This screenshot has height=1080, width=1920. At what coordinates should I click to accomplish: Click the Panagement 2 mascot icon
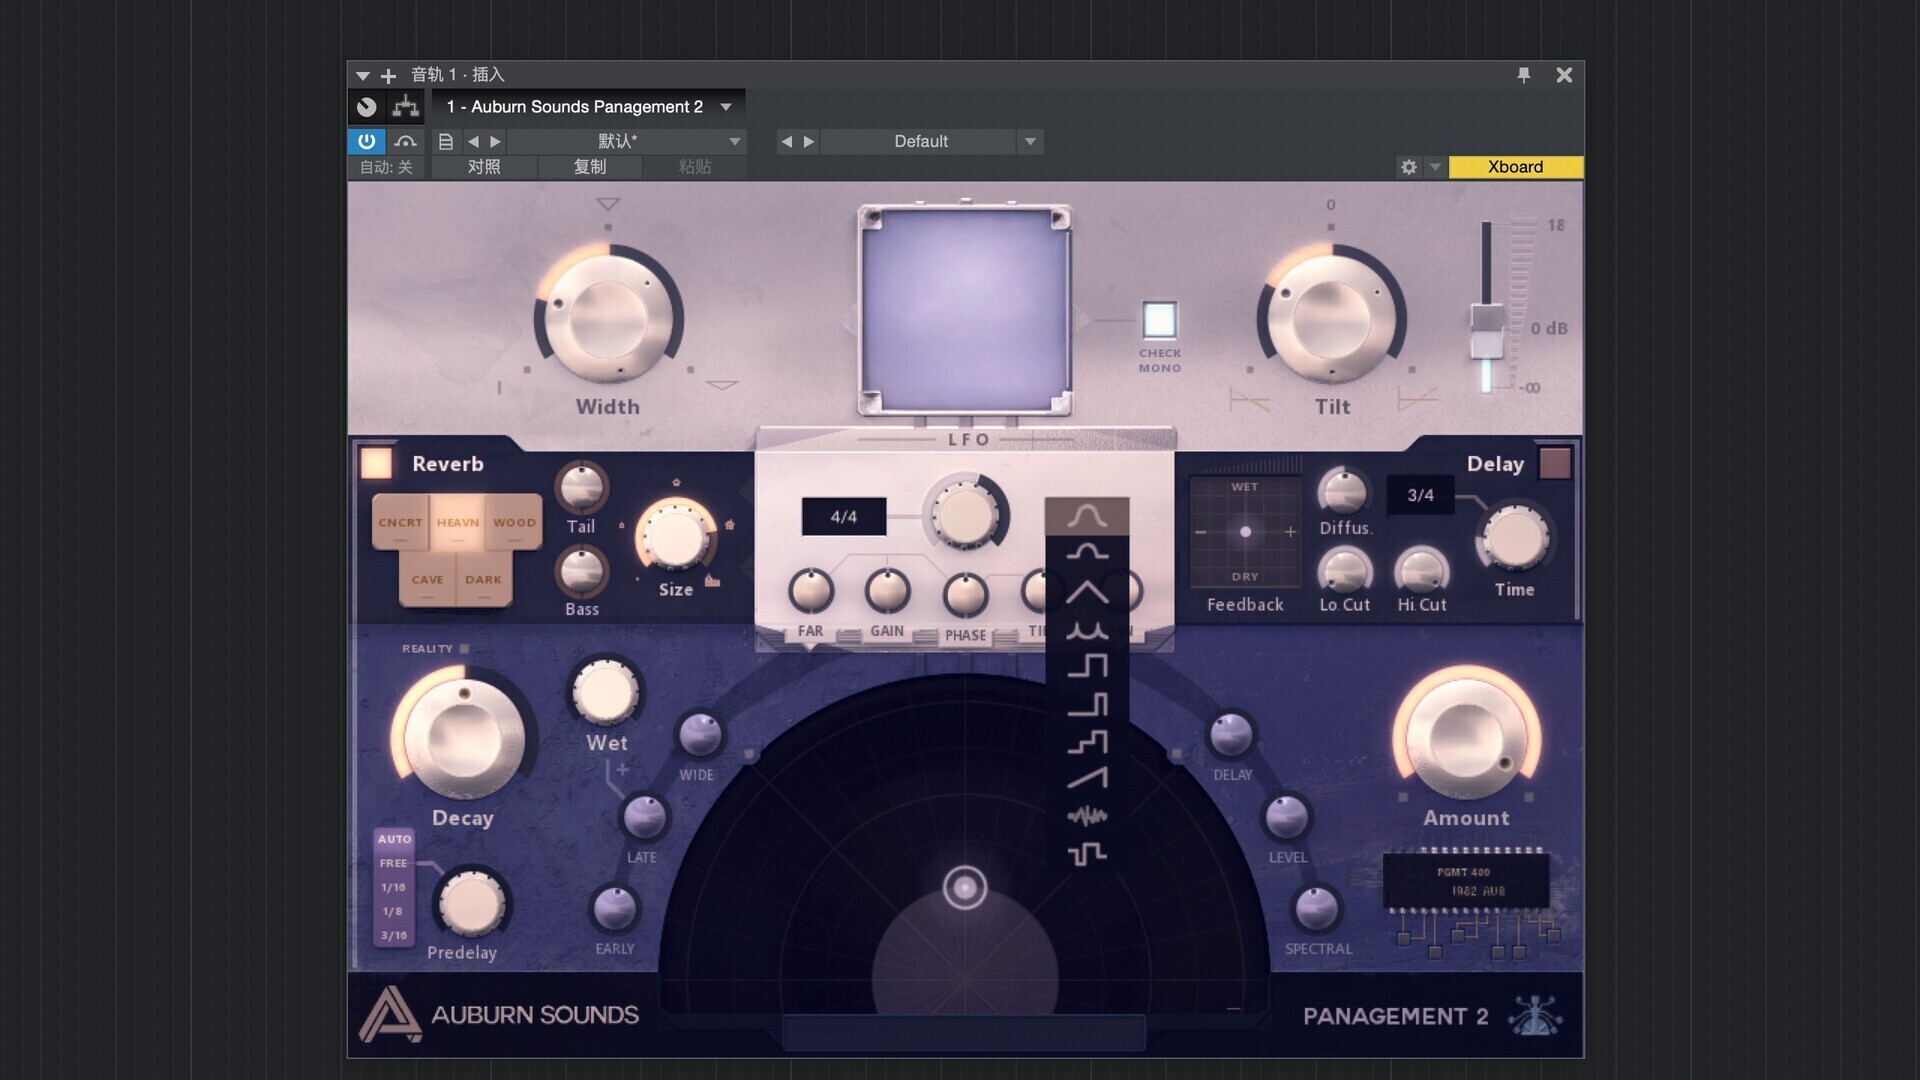1536,1015
